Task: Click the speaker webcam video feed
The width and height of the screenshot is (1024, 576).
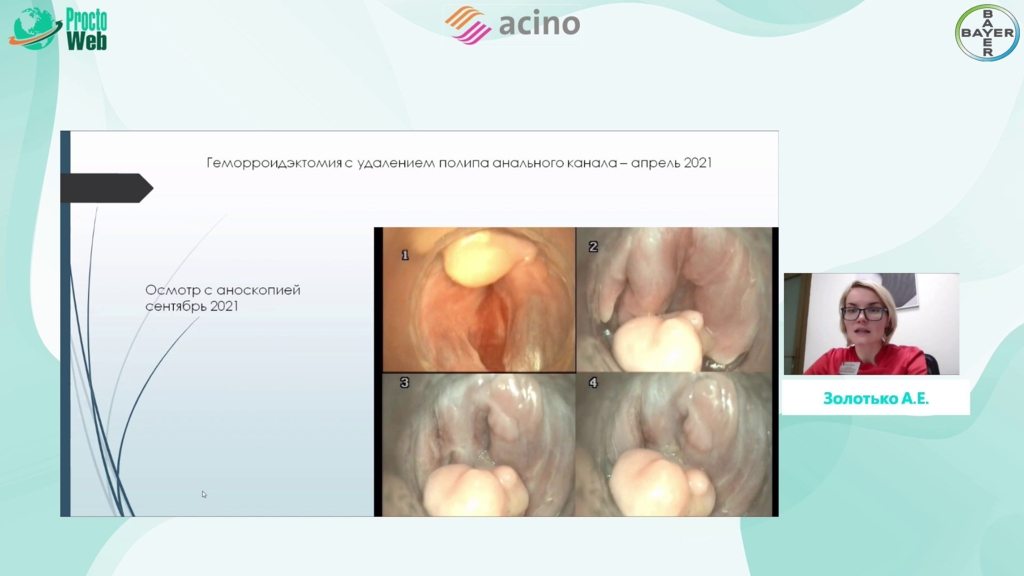Action: [870, 324]
